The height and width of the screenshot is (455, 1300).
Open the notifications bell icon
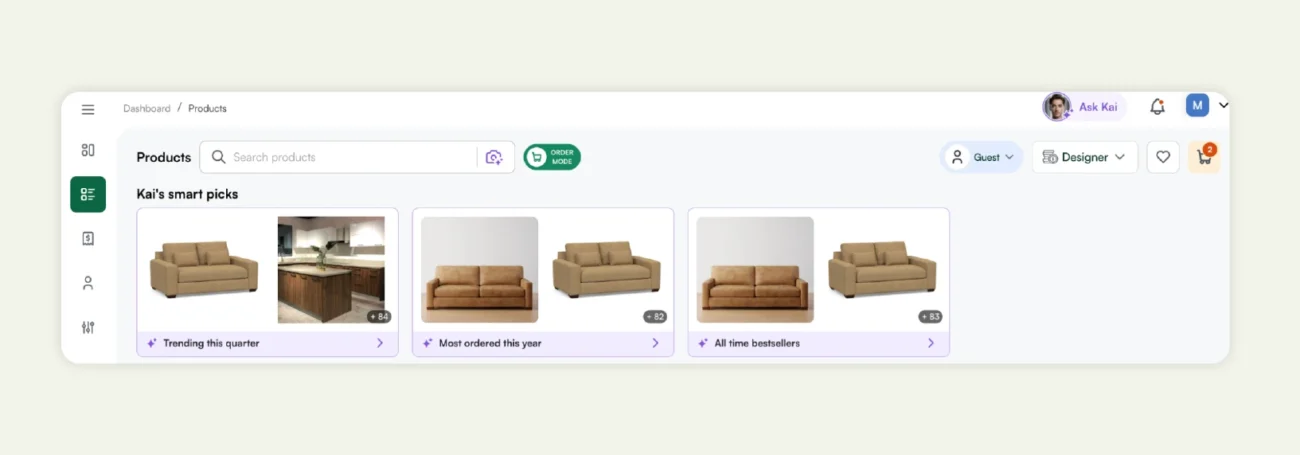(1157, 106)
